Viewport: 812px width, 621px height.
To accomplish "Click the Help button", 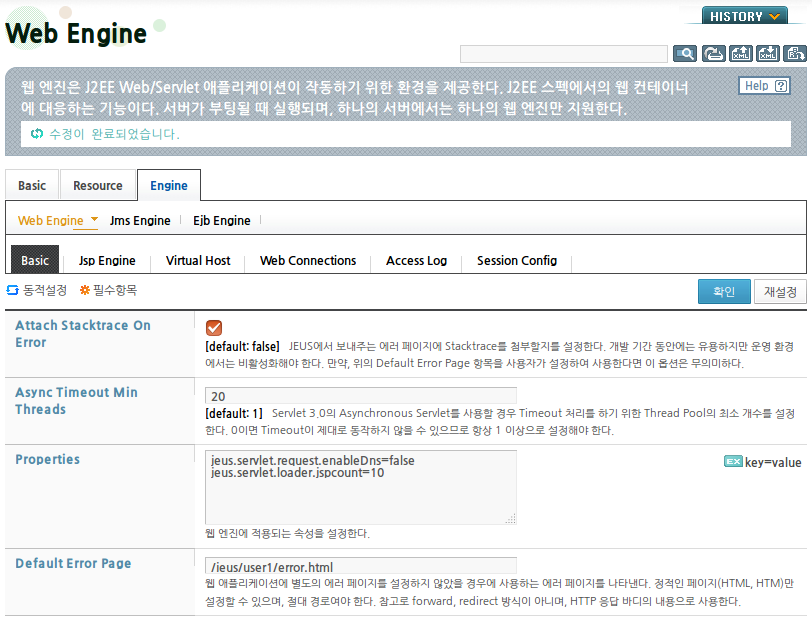I will [764, 86].
